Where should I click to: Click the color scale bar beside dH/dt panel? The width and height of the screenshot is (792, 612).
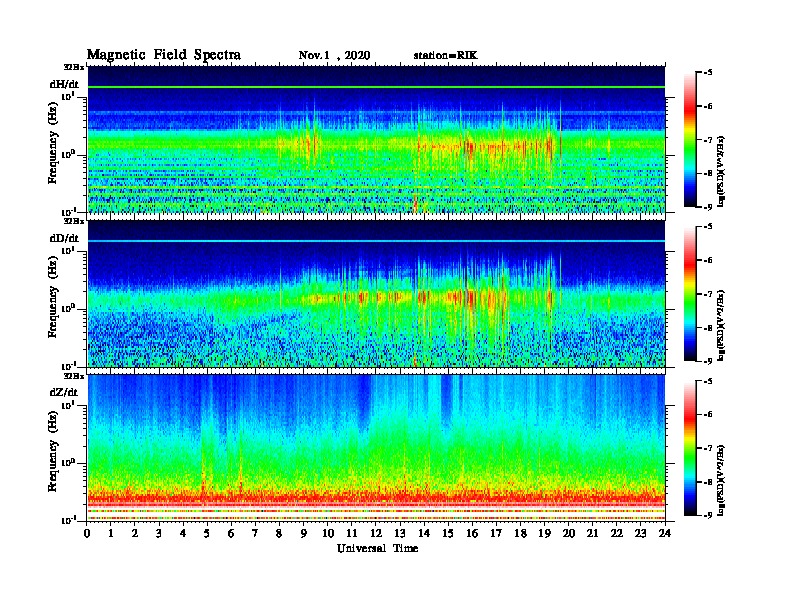[x=690, y=140]
